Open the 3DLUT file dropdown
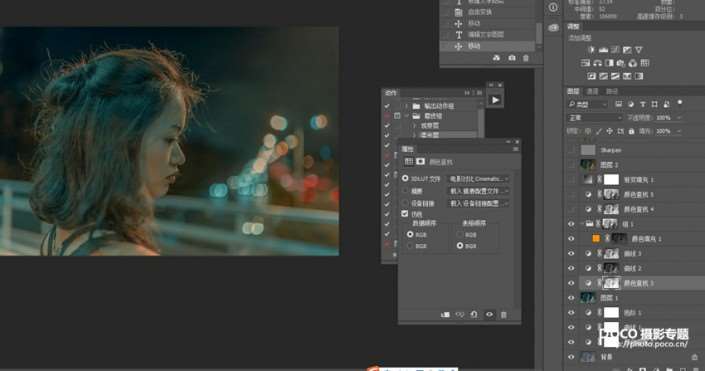The width and height of the screenshot is (705, 371). [478, 179]
